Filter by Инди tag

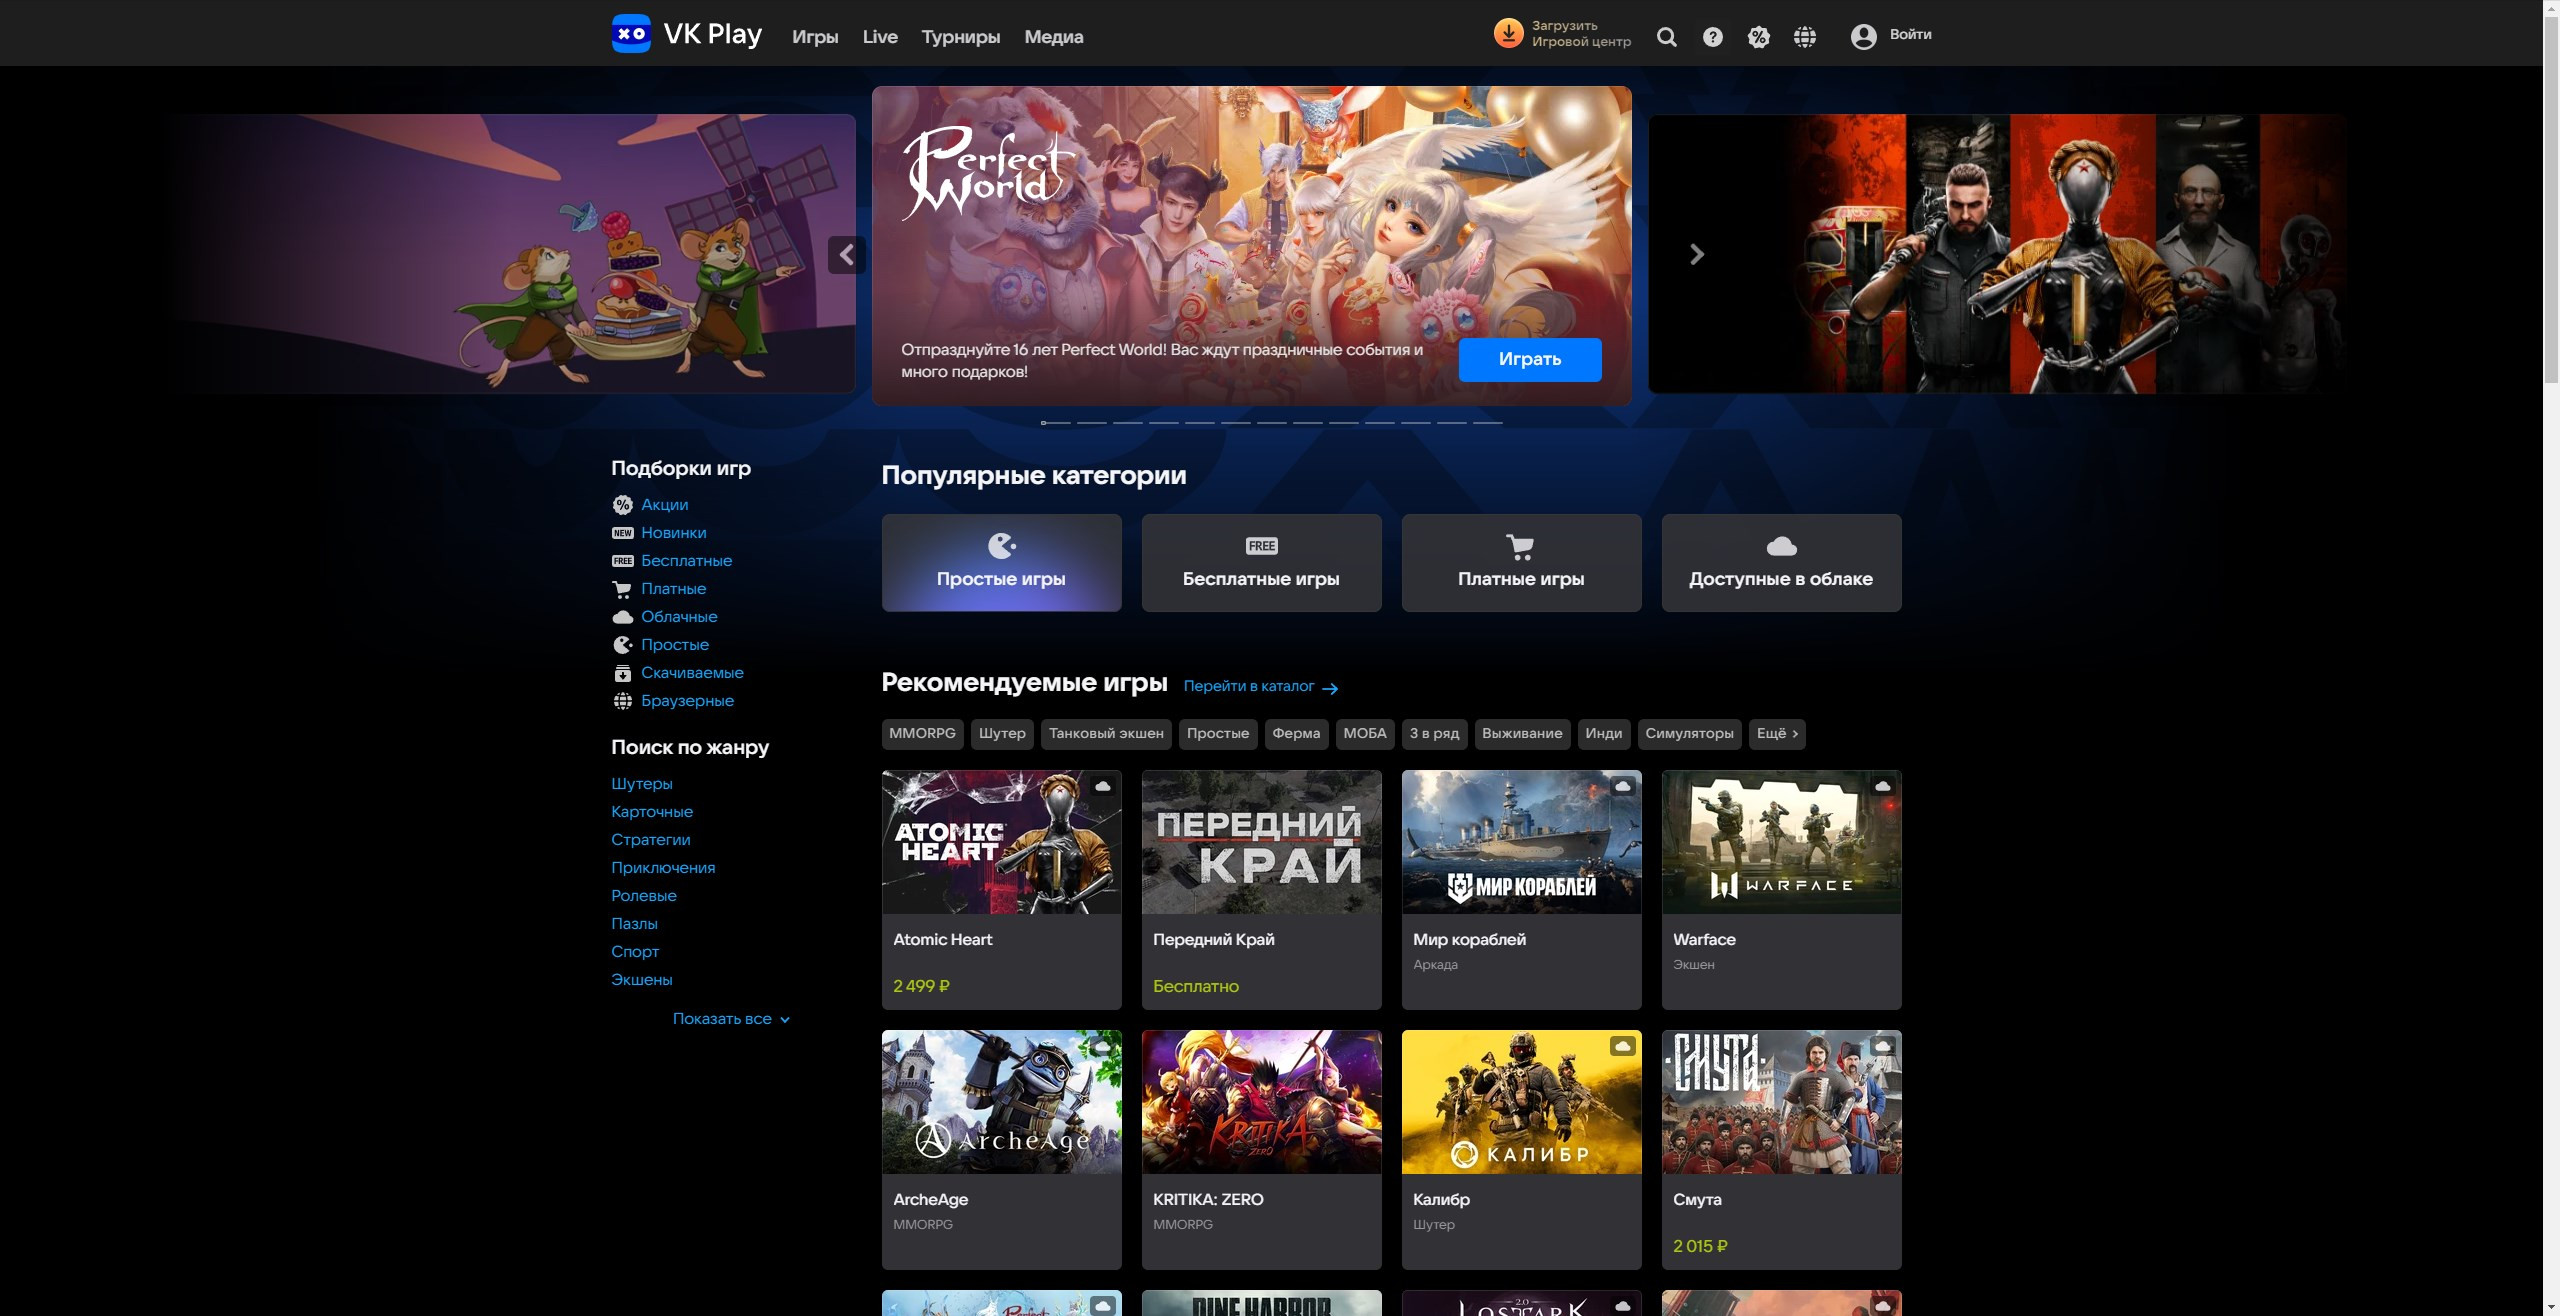click(1604, 734)
